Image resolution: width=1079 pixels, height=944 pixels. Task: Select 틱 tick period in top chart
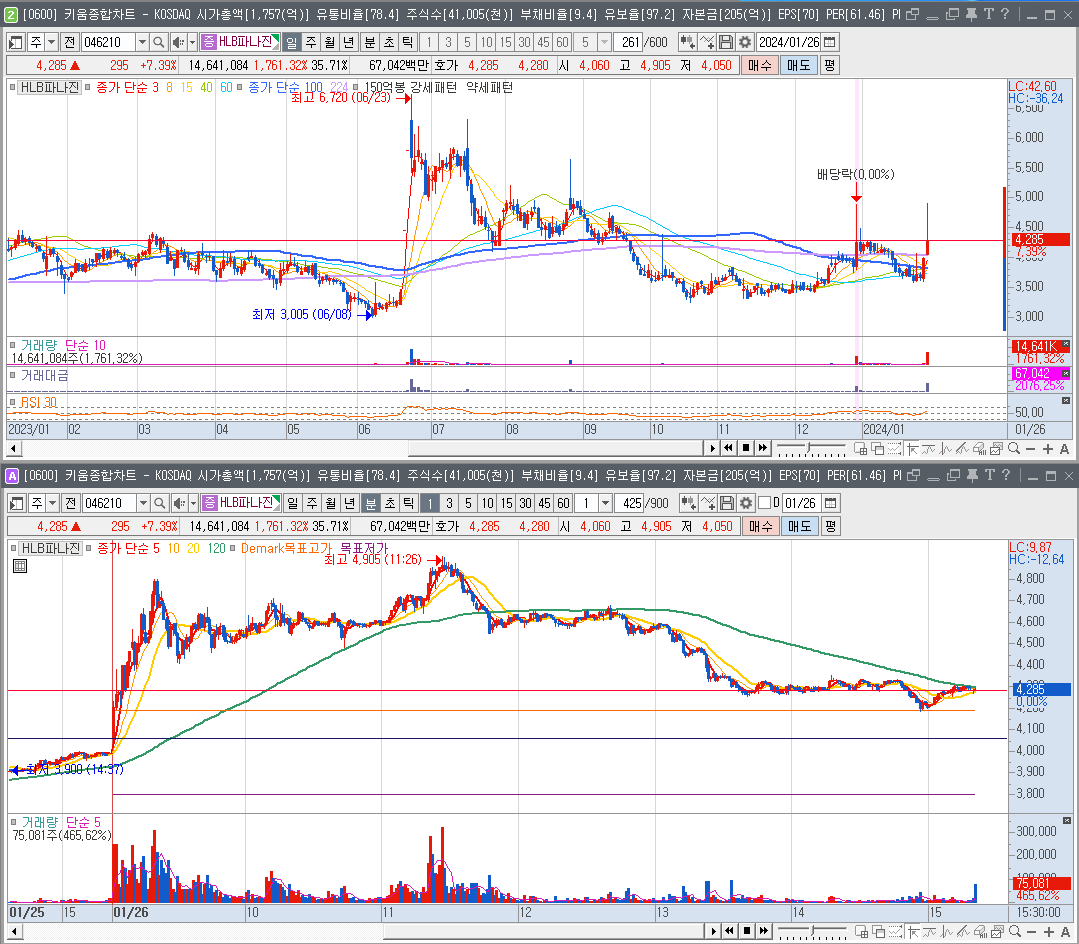pos(407,43)
